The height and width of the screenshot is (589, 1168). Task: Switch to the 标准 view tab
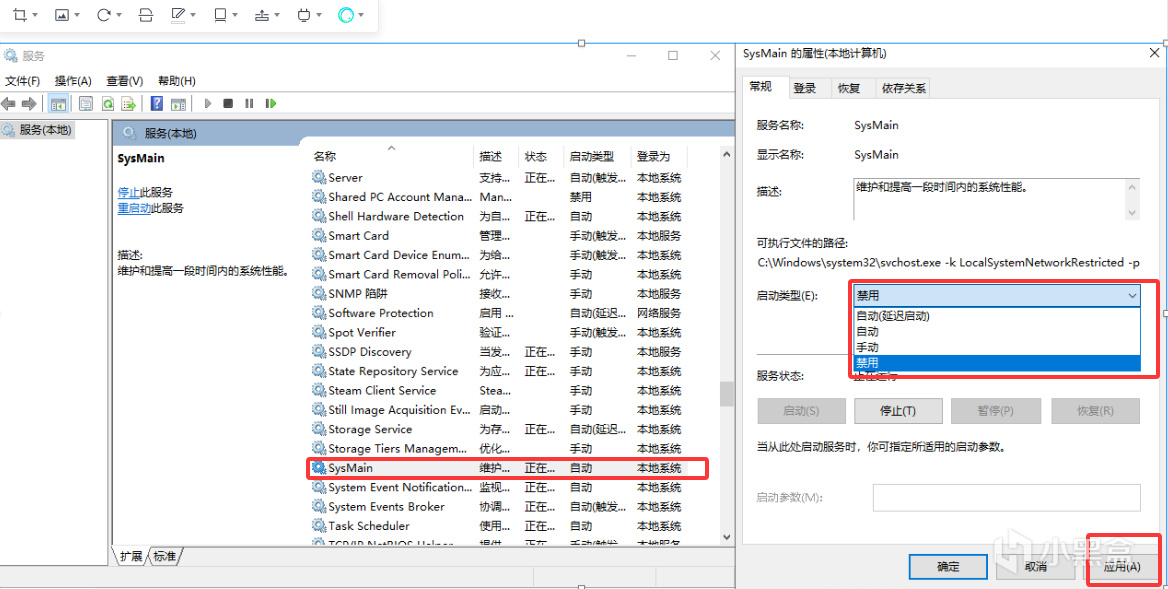165,556
